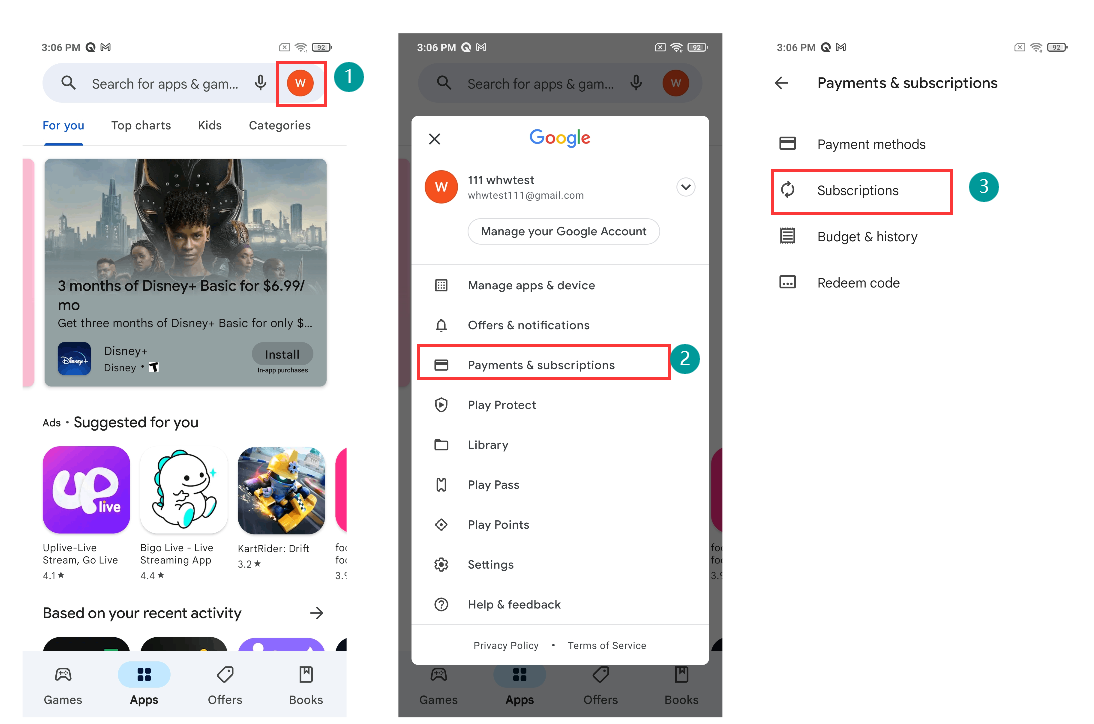
Task: Click the Play Pass ticket icon
Action: 442,485
